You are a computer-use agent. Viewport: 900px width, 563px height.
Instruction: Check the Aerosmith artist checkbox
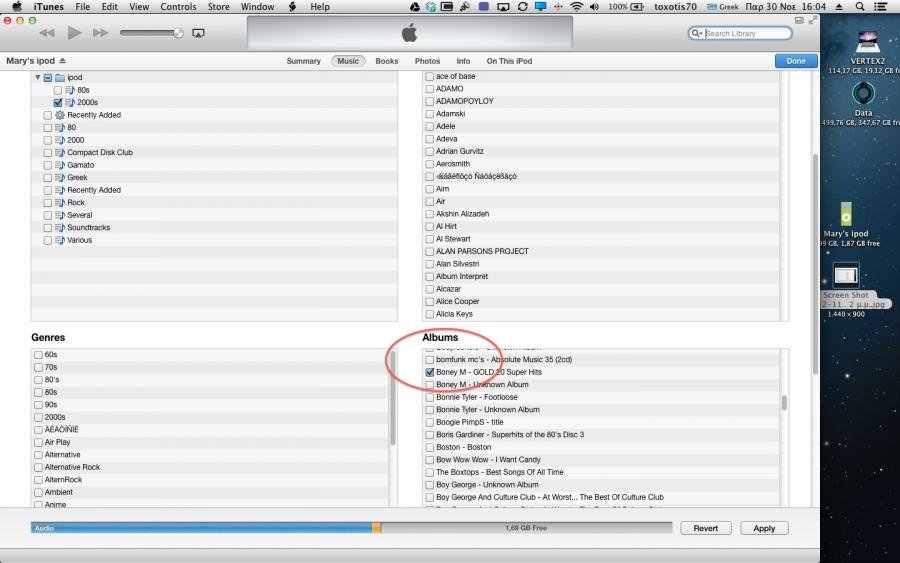pos(430,164)
